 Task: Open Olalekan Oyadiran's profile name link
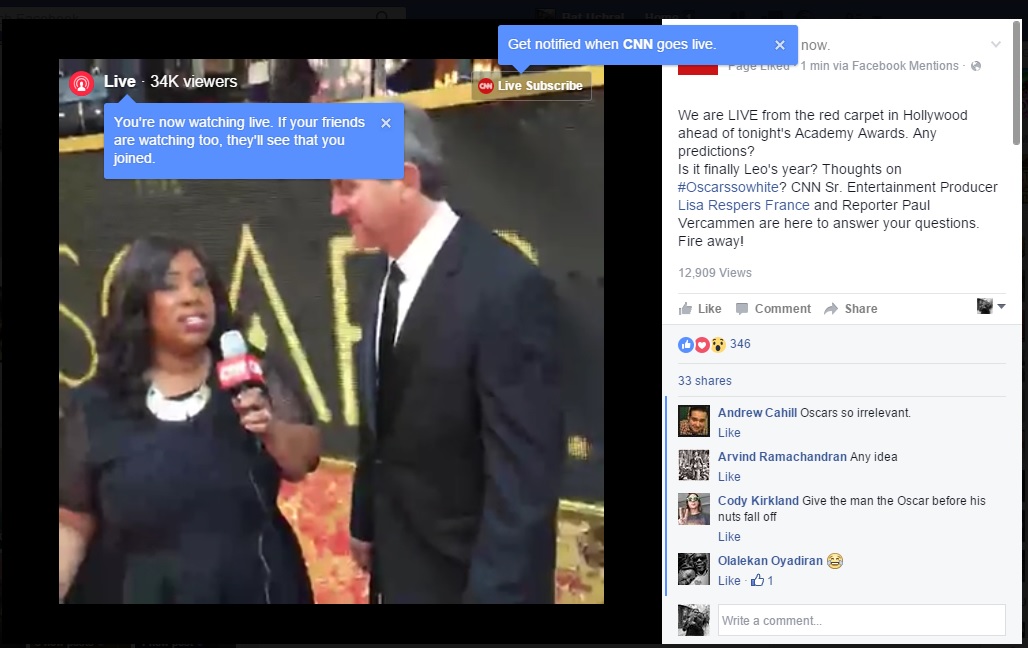point(770,561)
